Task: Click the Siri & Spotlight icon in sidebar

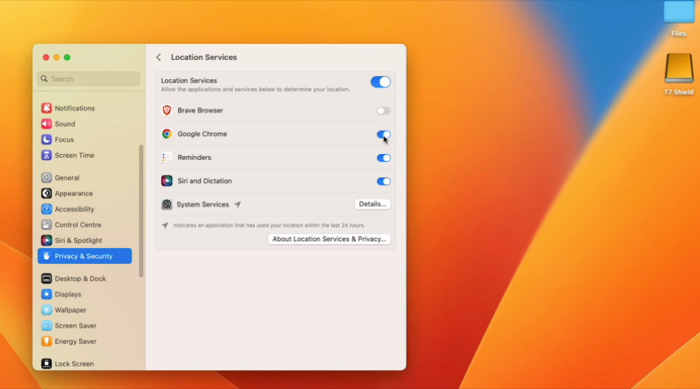Action: 46,240
